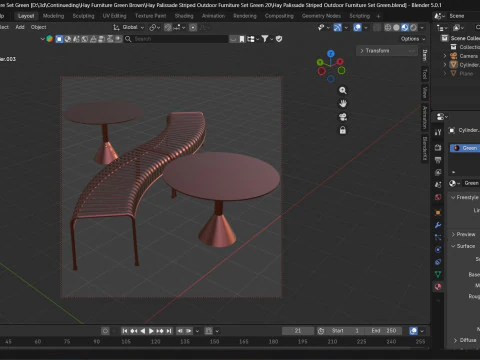The height and width of the screenshot is (360, 480).
Task: Expand the Cylinder outliner entry
Action: (x=445, y=65)
